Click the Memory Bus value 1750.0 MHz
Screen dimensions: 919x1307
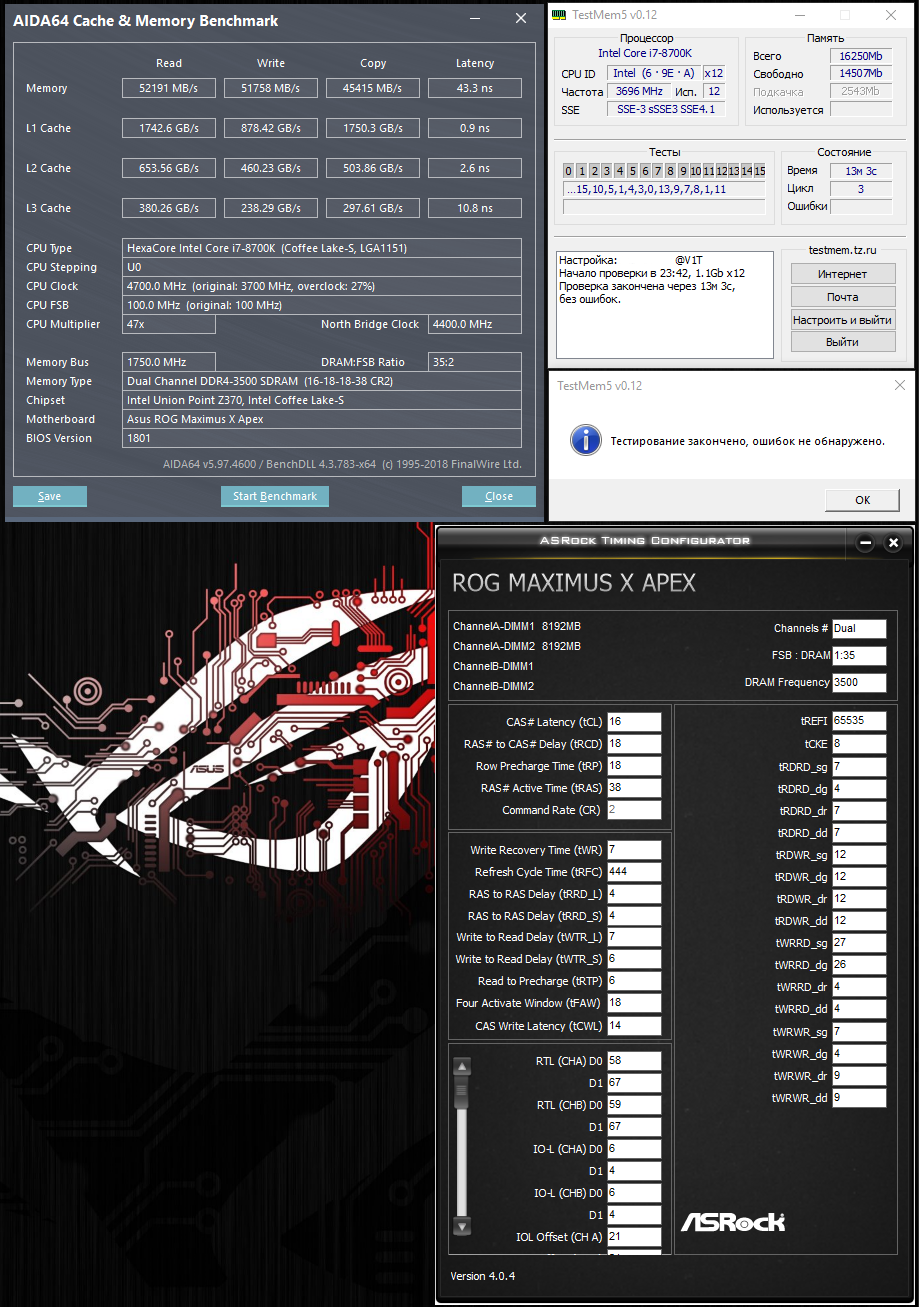click(169, 362)
